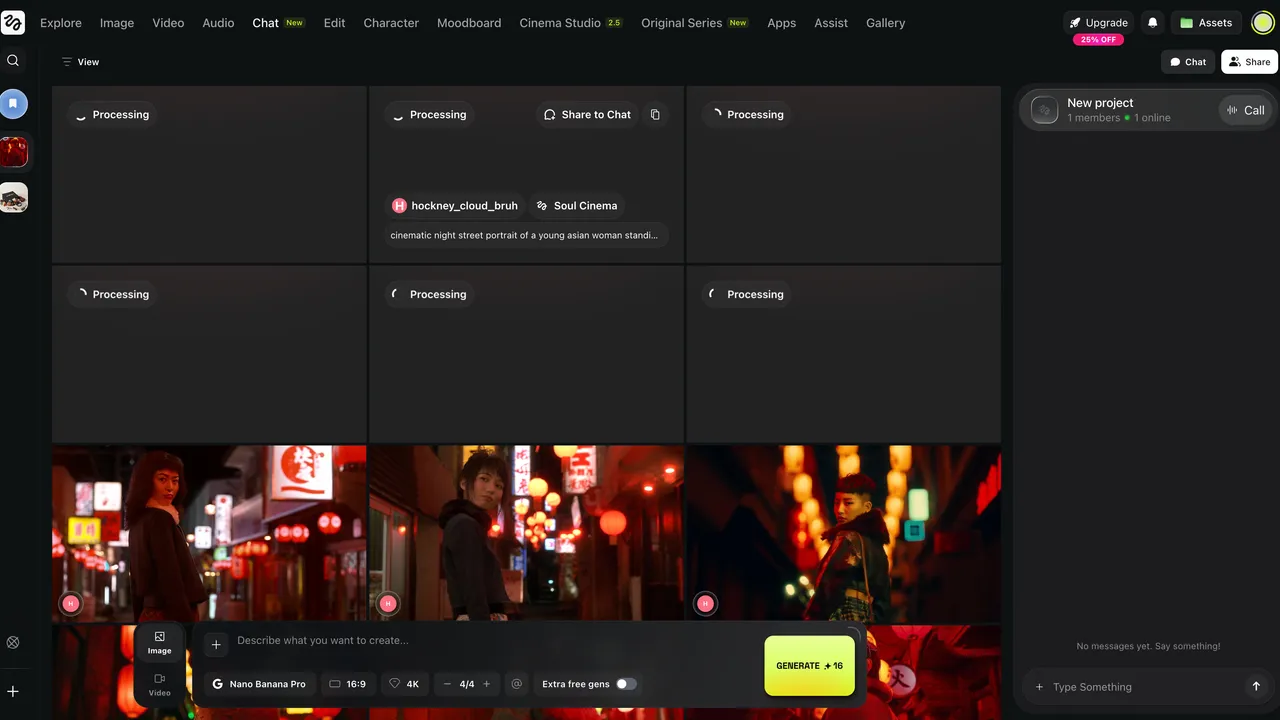This screenshot has width=1280, height=720.
Task: Click the copy icon beside Share to Chat
Action: coord(655,115)
